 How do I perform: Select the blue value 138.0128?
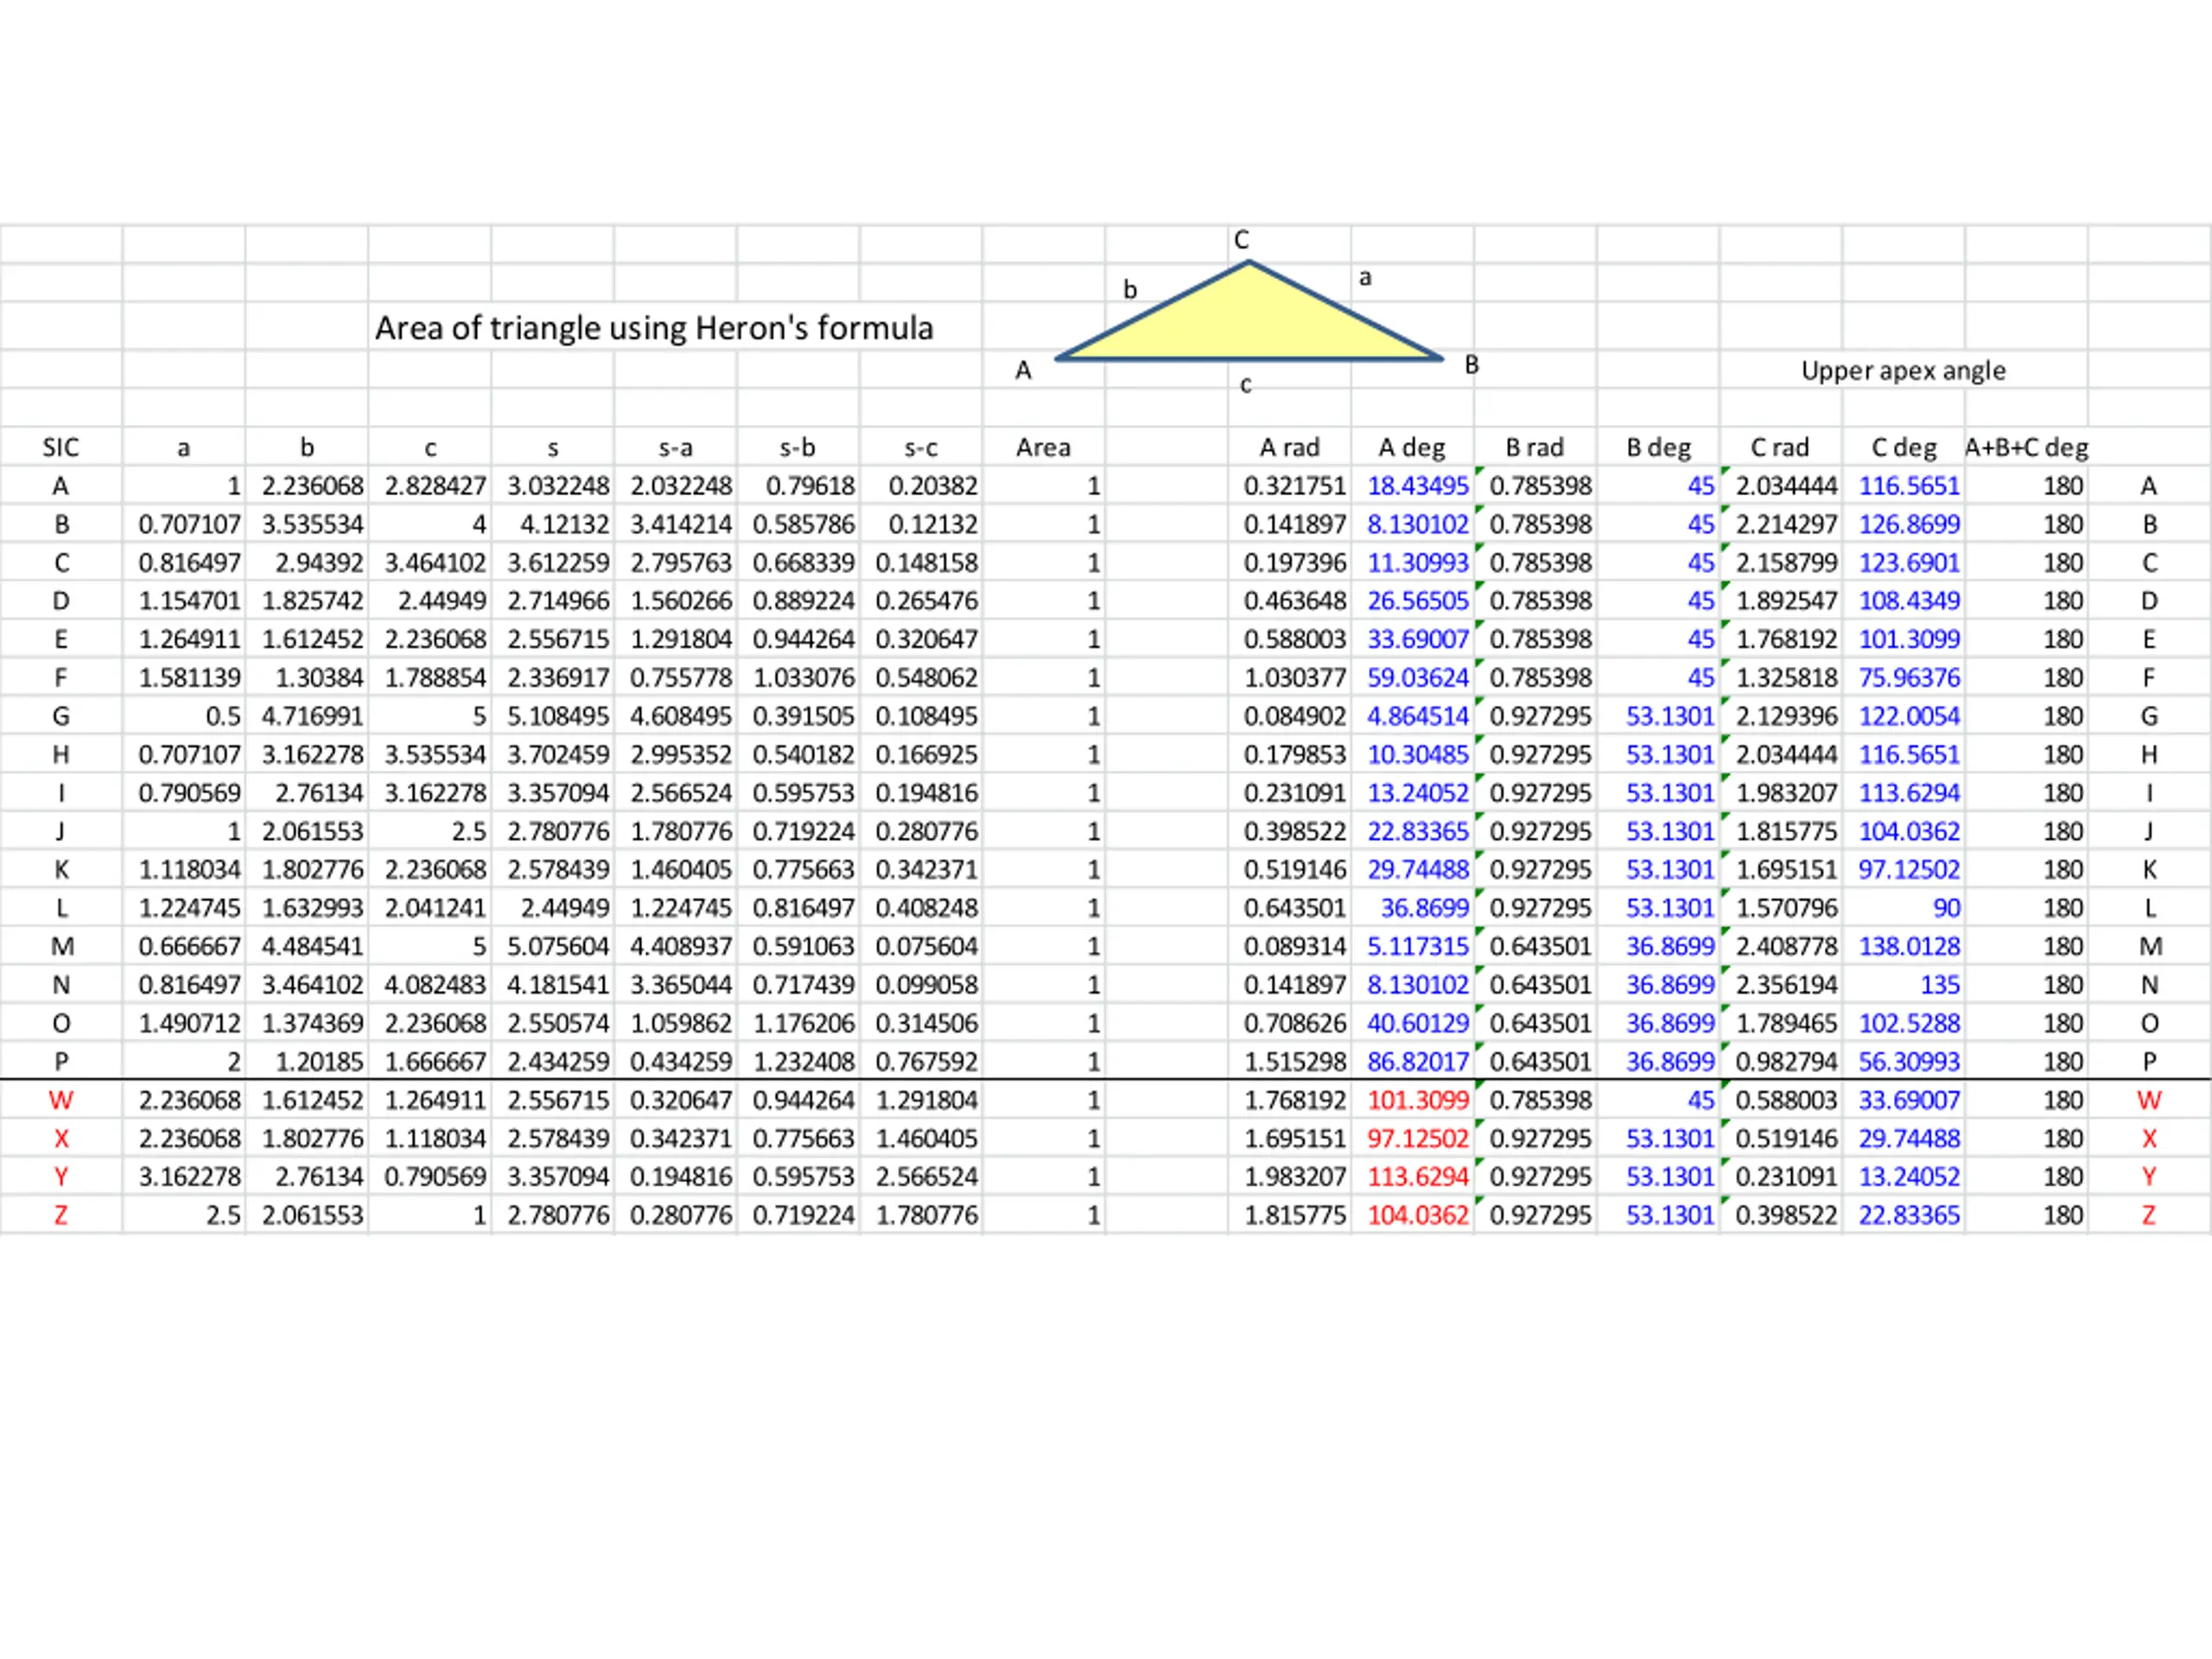point(1909,946)
